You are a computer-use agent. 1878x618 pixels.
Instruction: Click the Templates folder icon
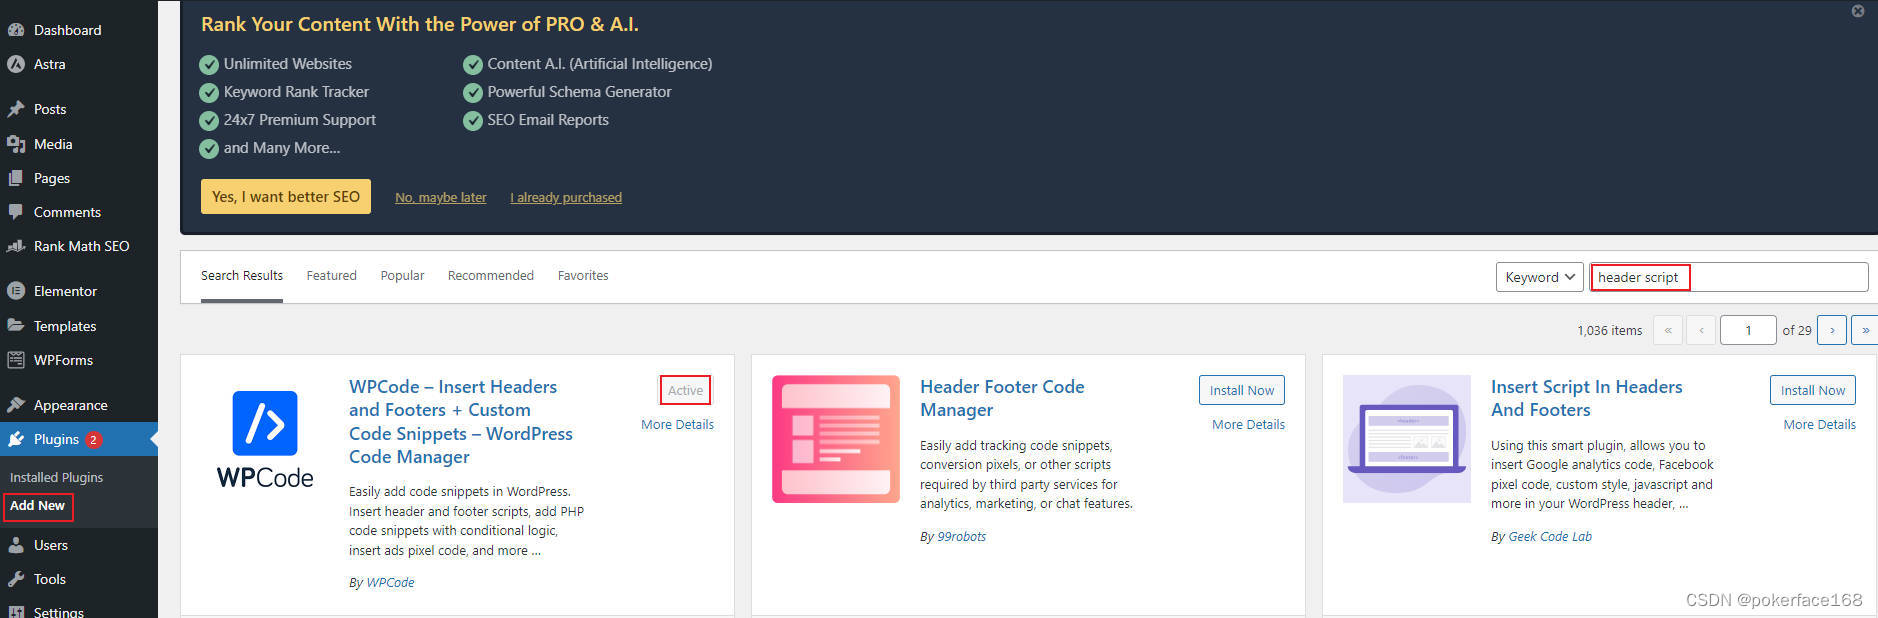point(16,326)
